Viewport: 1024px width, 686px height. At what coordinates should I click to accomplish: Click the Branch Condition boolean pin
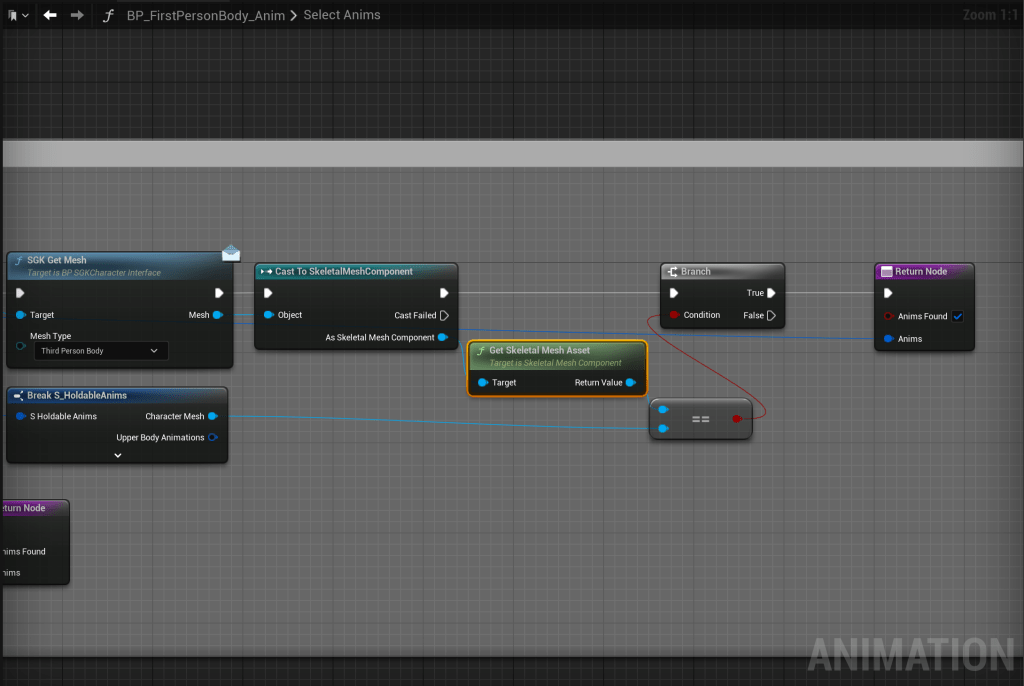[x=675, y=315]
